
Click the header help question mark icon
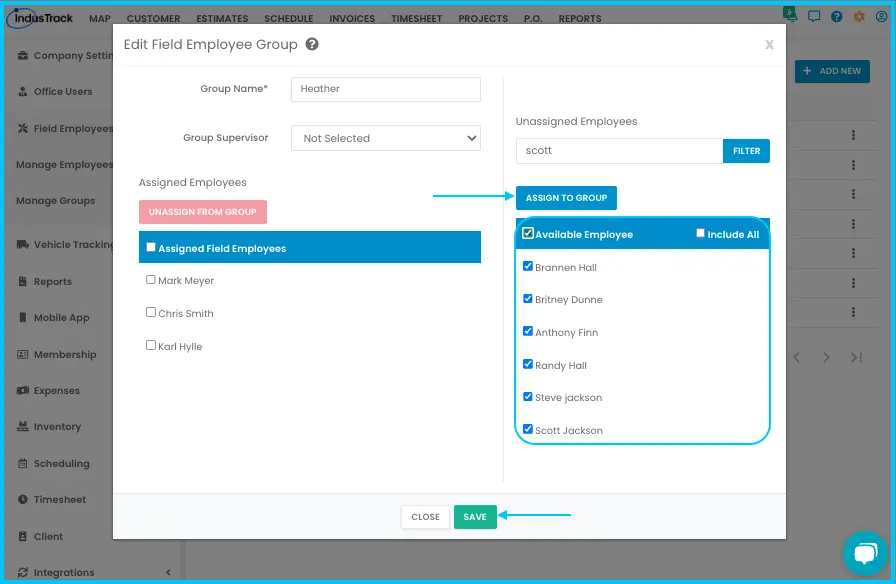[837, 17]
